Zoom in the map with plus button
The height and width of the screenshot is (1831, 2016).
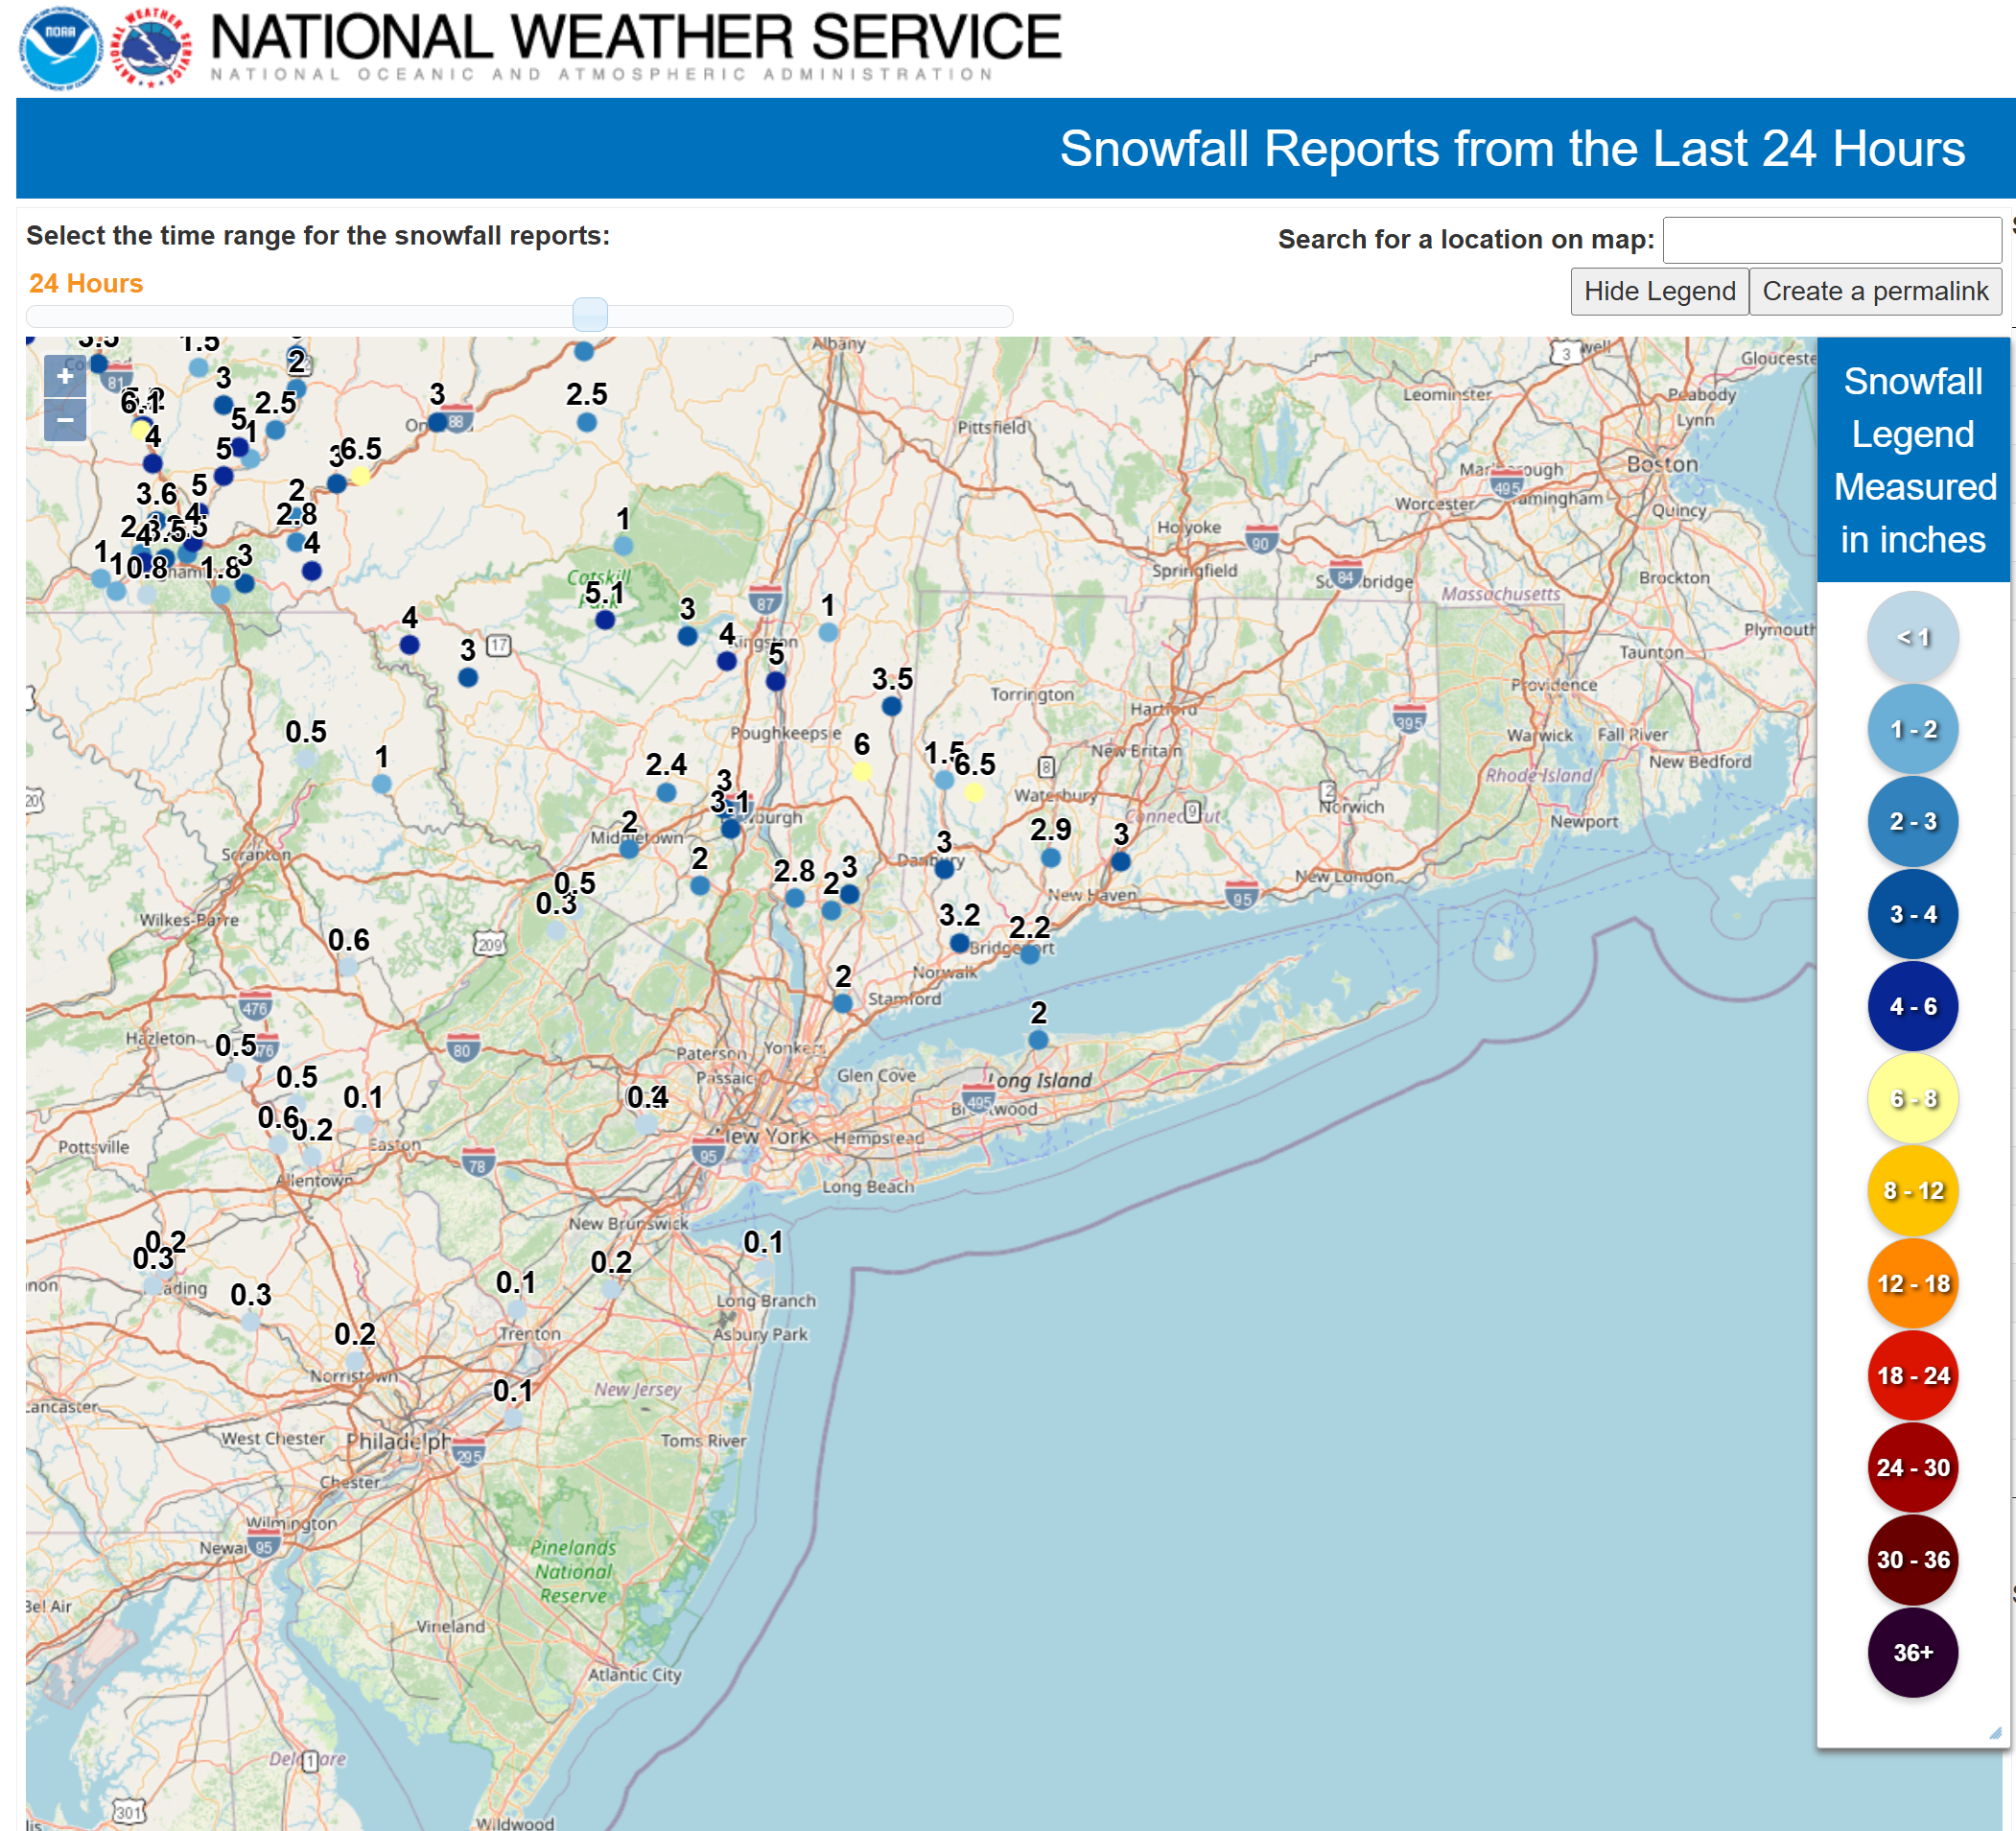65,377
